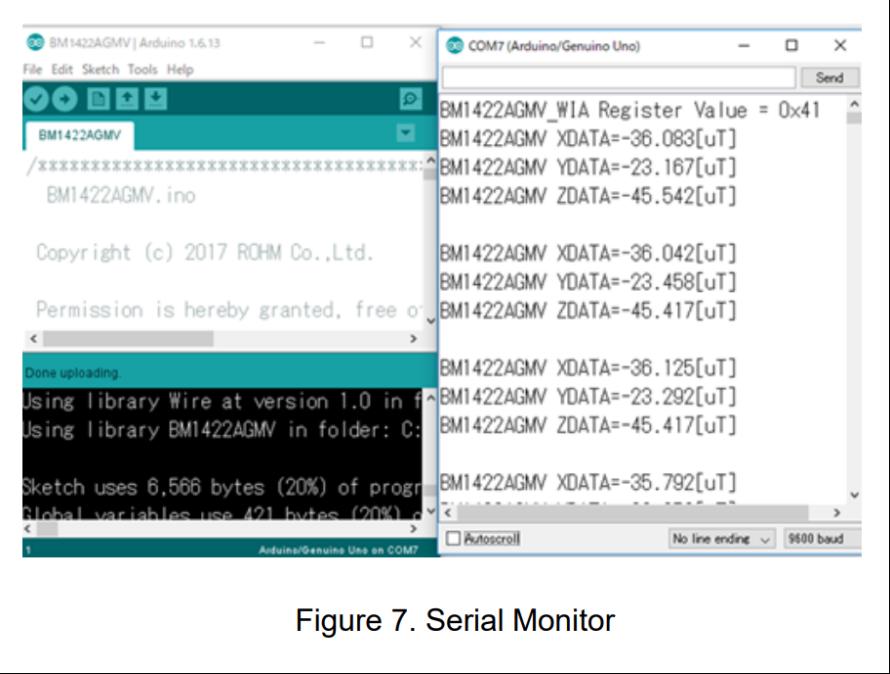The image size is (890, 674).
Task: Click the Copyright (c) 2017 ROHM code line
Action: tap(204, 253)
